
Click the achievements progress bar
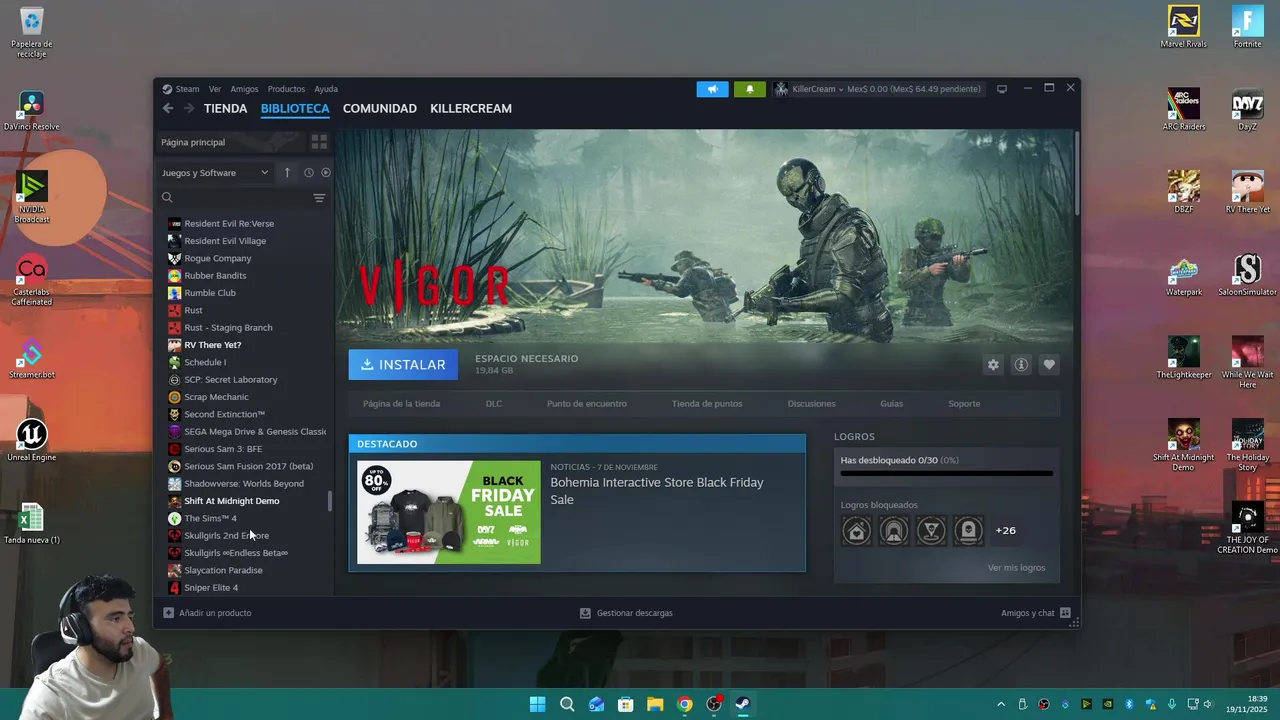pyautogui.click(x=946, y=473)
